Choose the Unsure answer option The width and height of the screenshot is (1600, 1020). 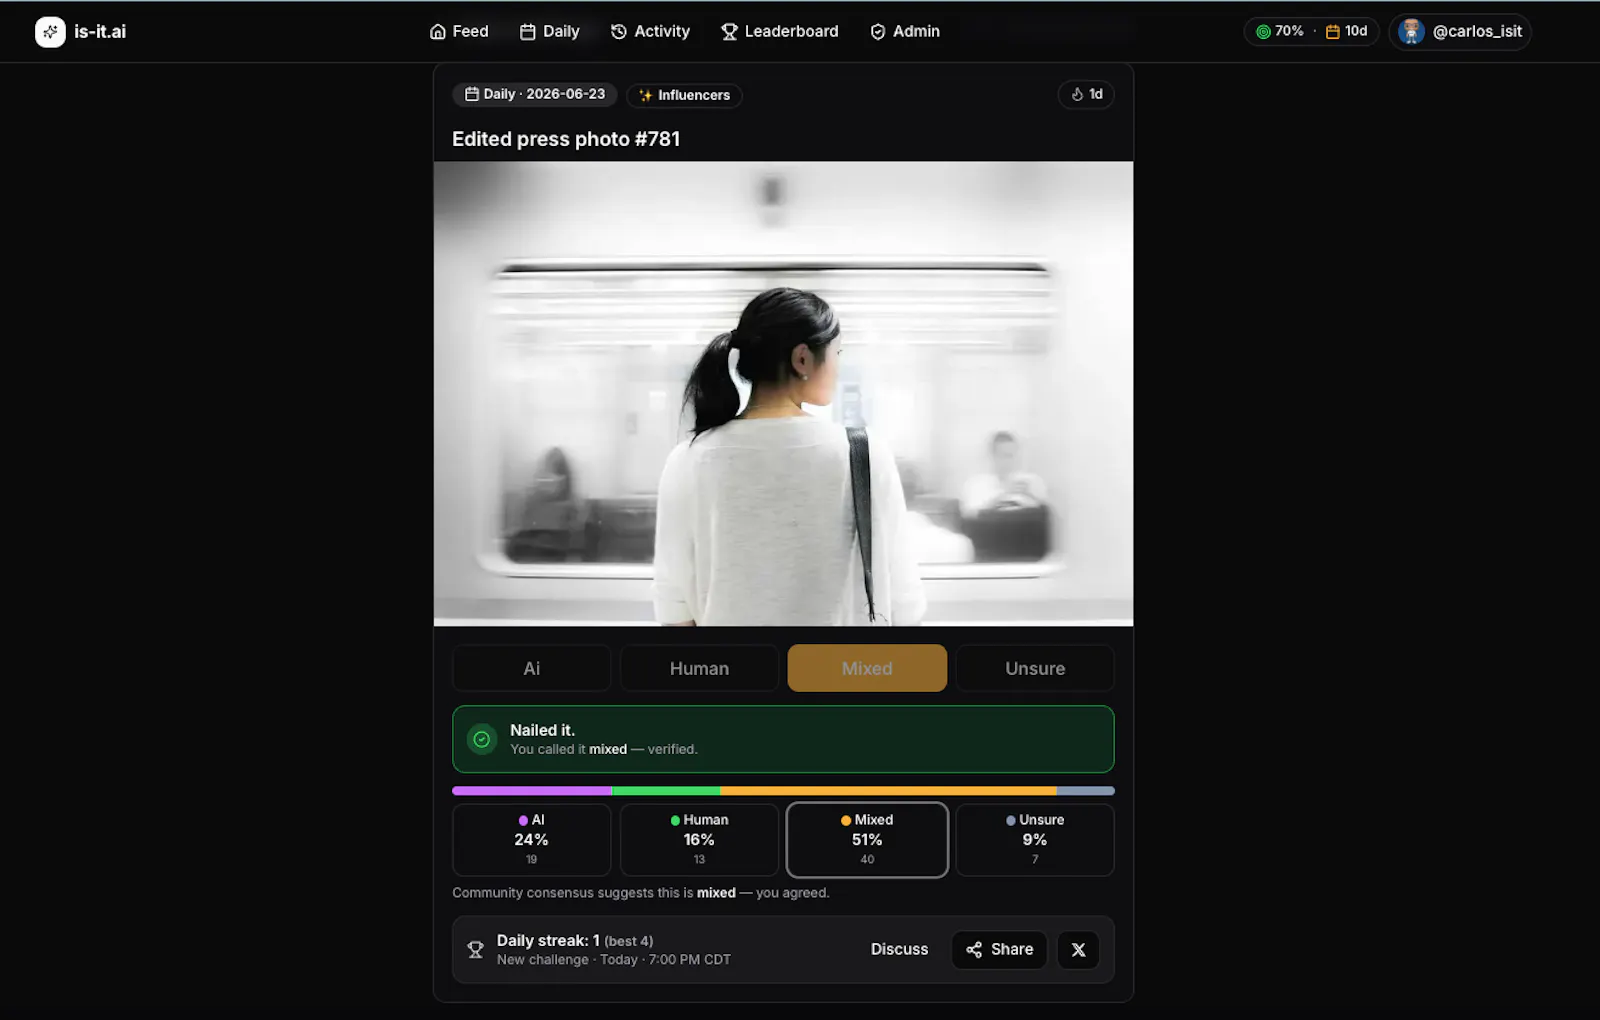click(1035, 668)
